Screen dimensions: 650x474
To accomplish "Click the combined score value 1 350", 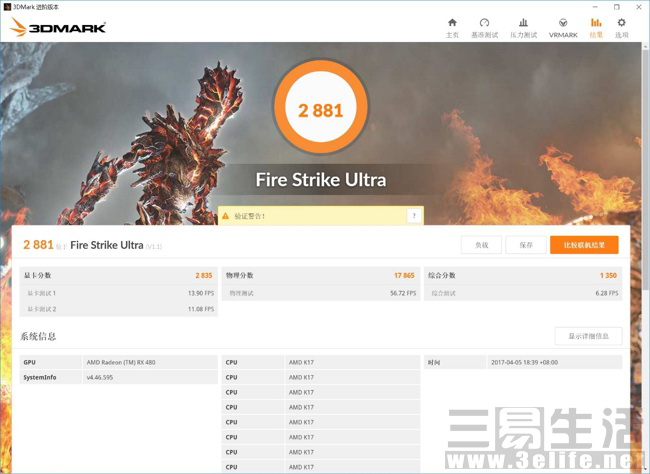I will coord(608,275).
